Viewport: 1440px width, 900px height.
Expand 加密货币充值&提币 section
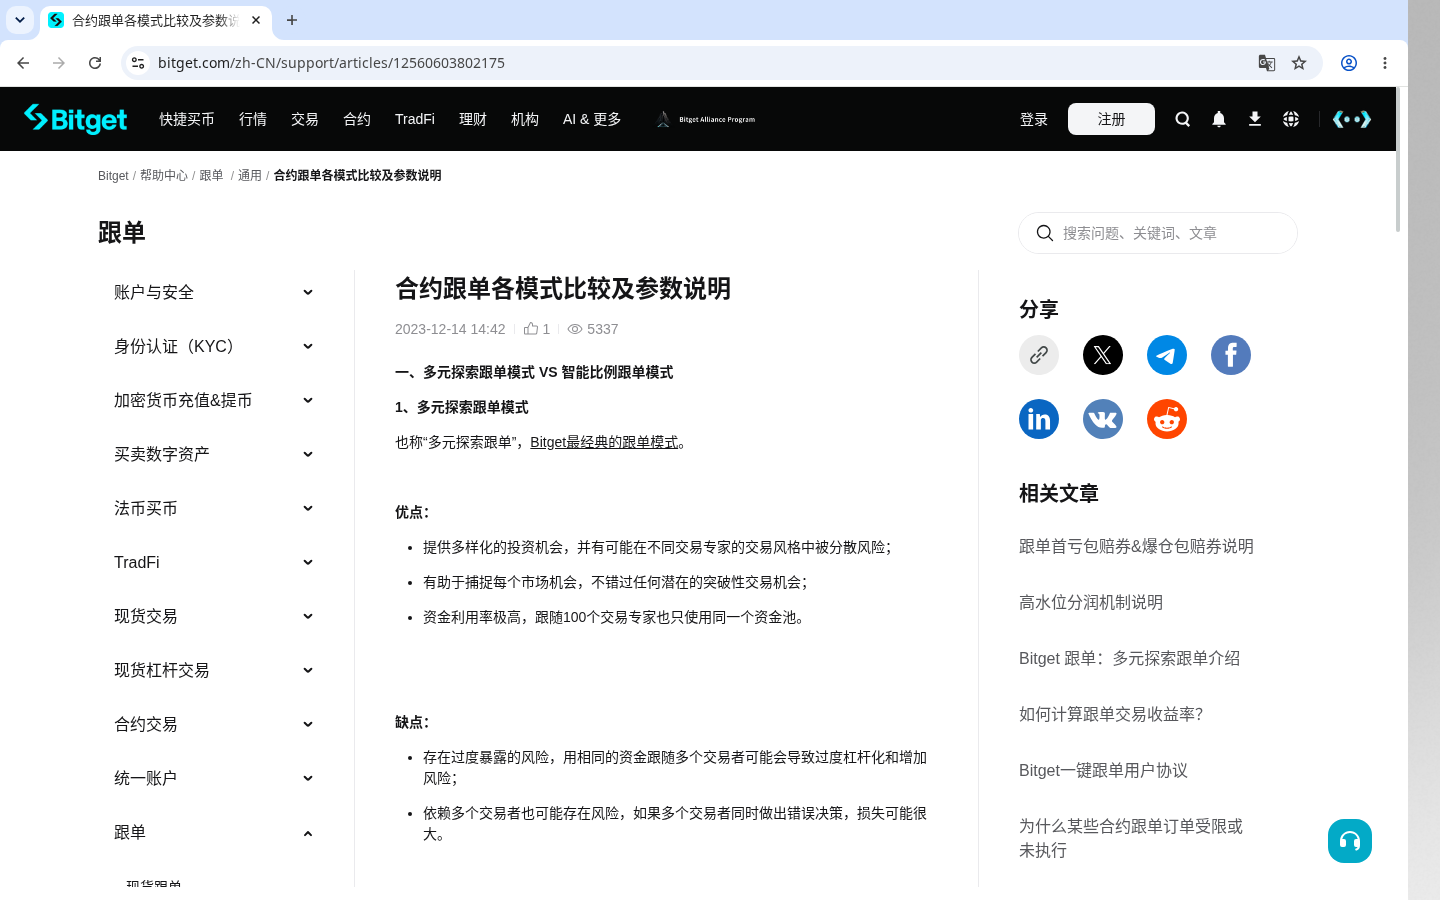[214, 400]
